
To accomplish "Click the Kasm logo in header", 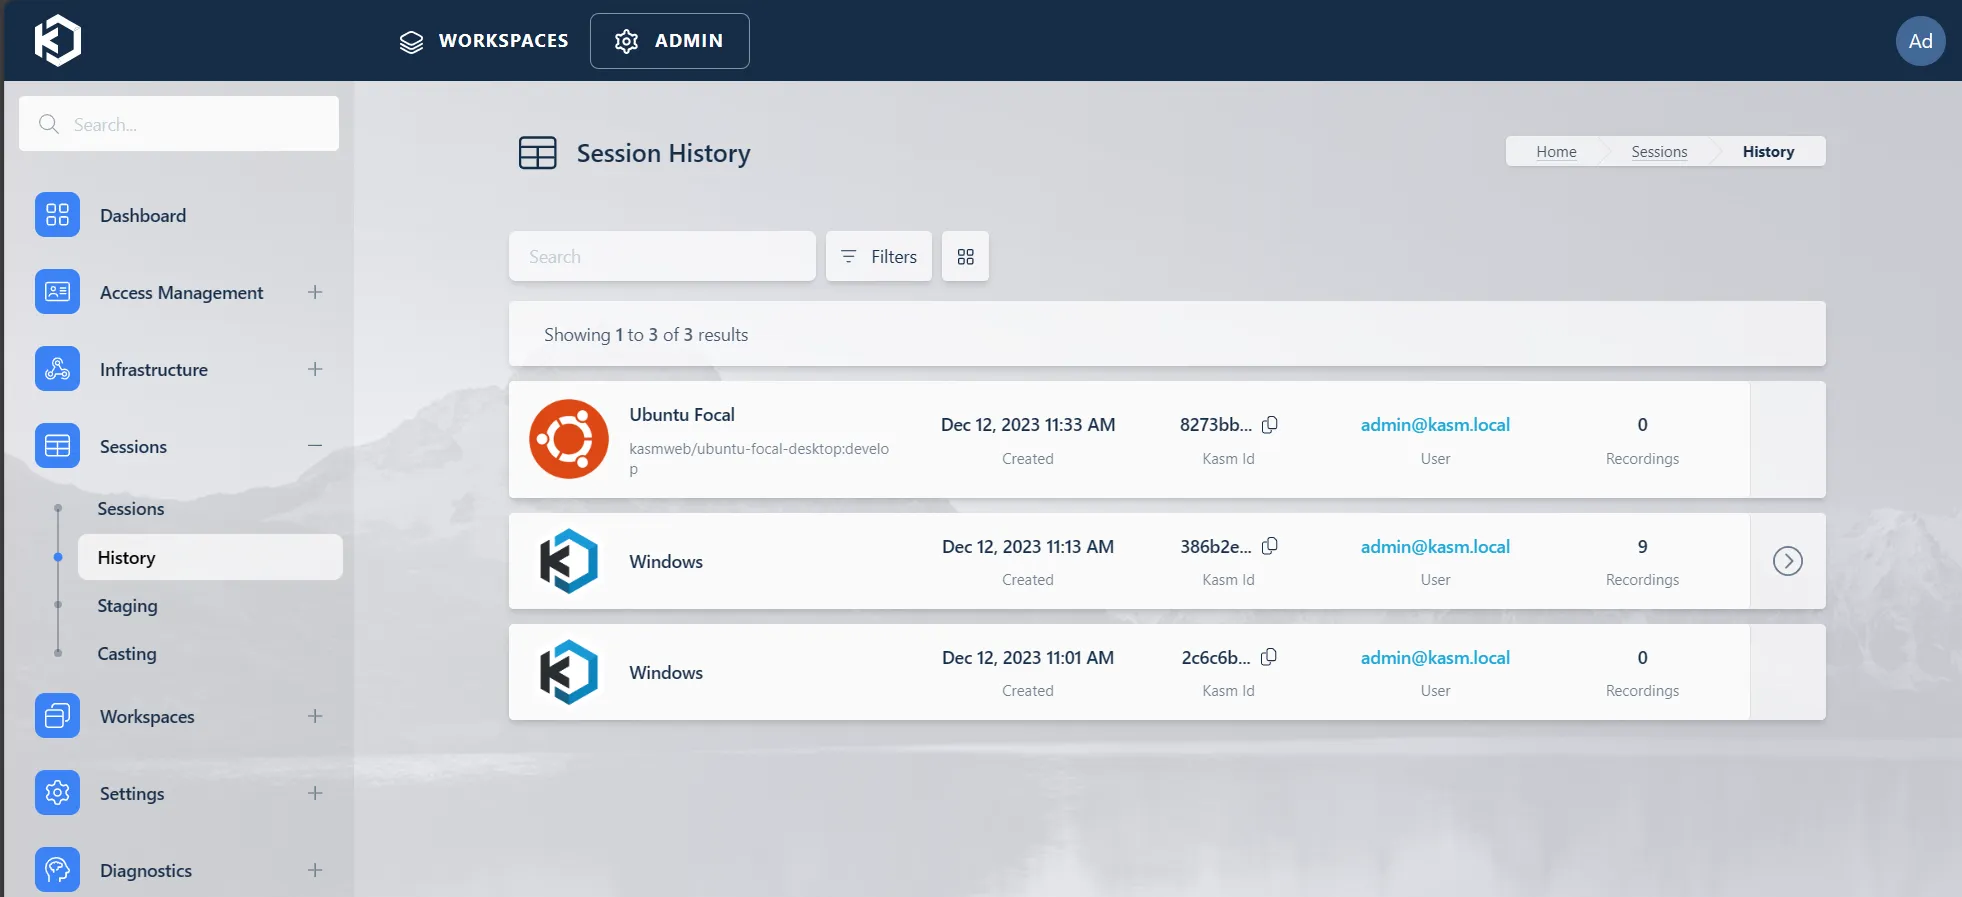I will (x=58, y=41).
